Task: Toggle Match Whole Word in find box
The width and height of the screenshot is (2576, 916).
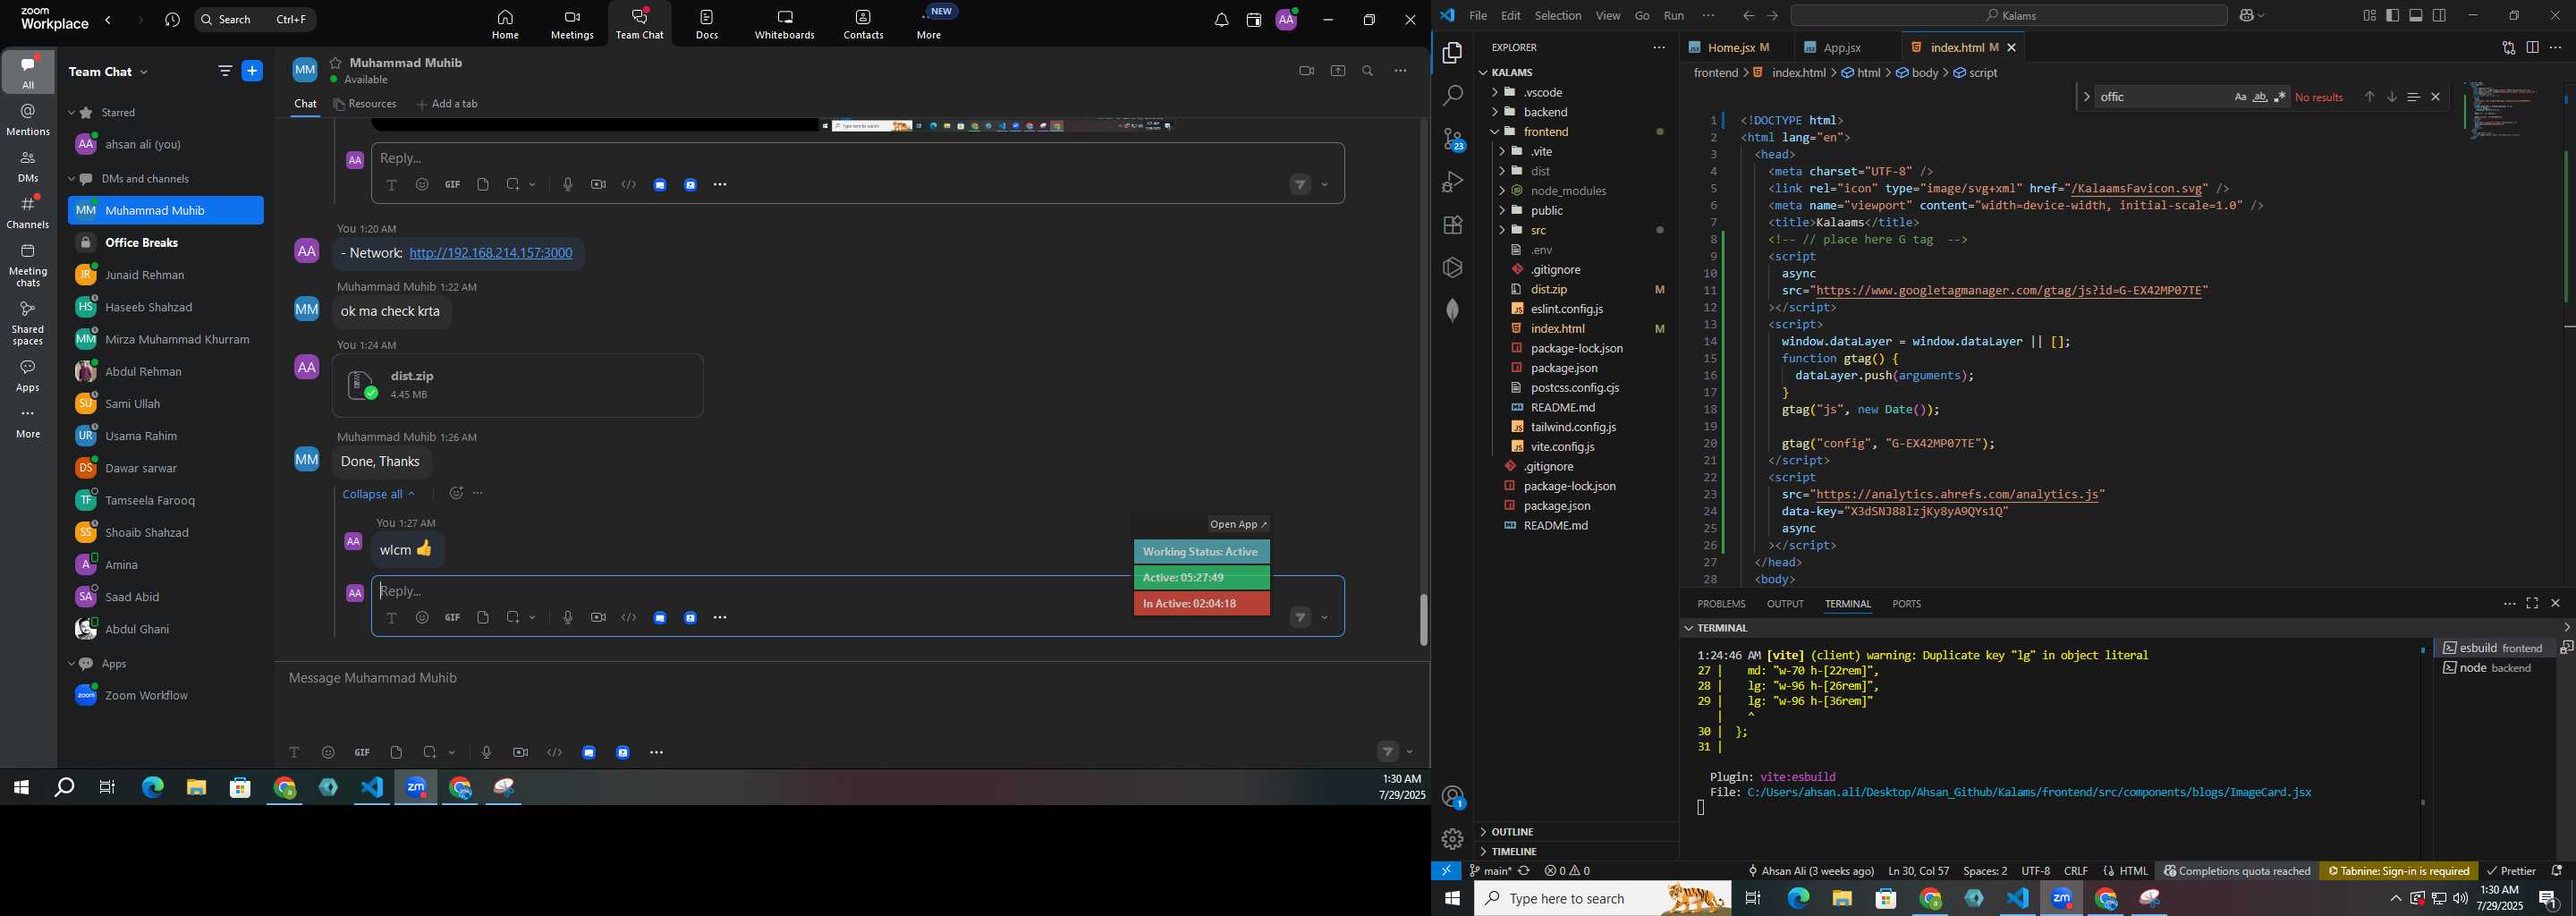Action: pos(2260,97)
